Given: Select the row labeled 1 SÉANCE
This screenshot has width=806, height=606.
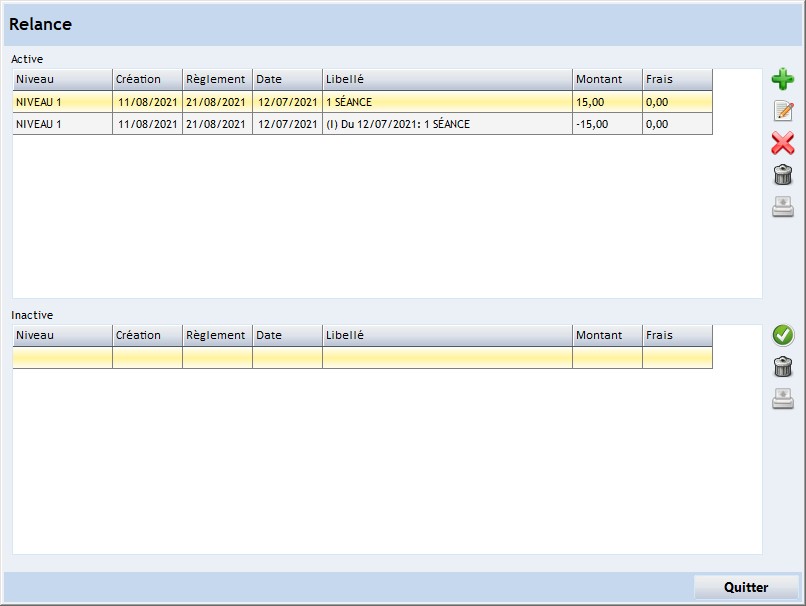Looking at the screenshot, I should [447, 102].
